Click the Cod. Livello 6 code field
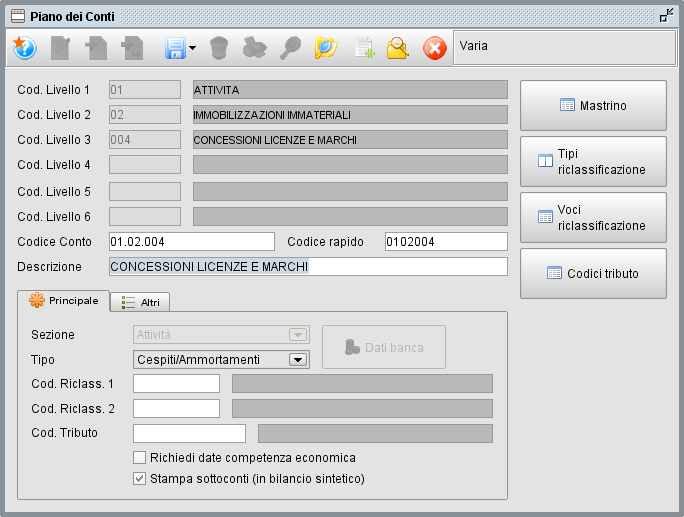The height and width of the screenshot is (517, 684). [145, 216]
